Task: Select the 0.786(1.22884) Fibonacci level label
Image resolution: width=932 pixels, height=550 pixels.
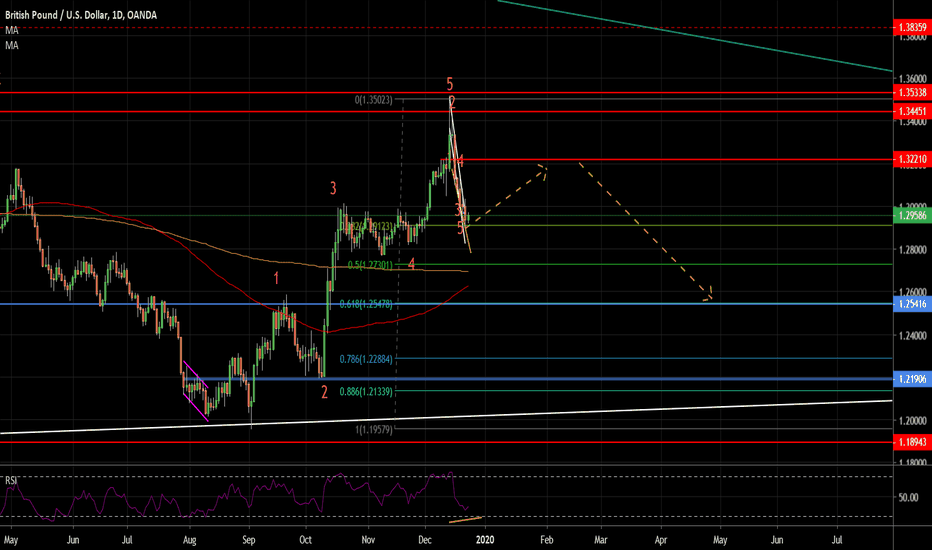Action: click(x=366, y=359)
